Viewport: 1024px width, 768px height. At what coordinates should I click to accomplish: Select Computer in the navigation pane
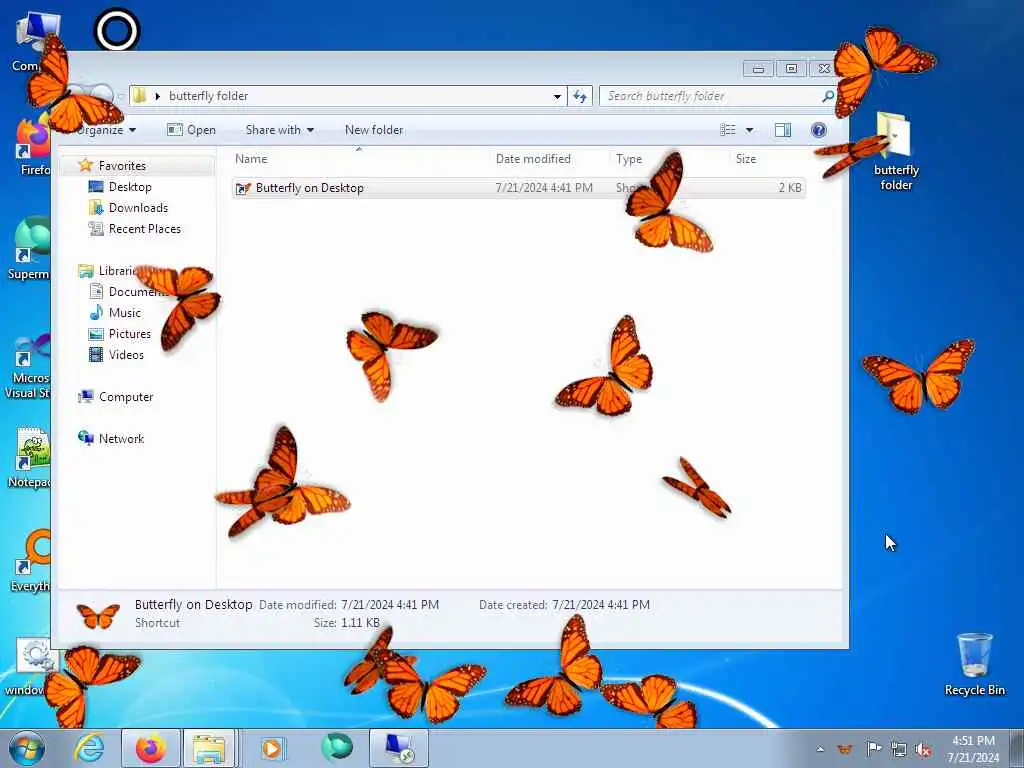click(125, 396)
